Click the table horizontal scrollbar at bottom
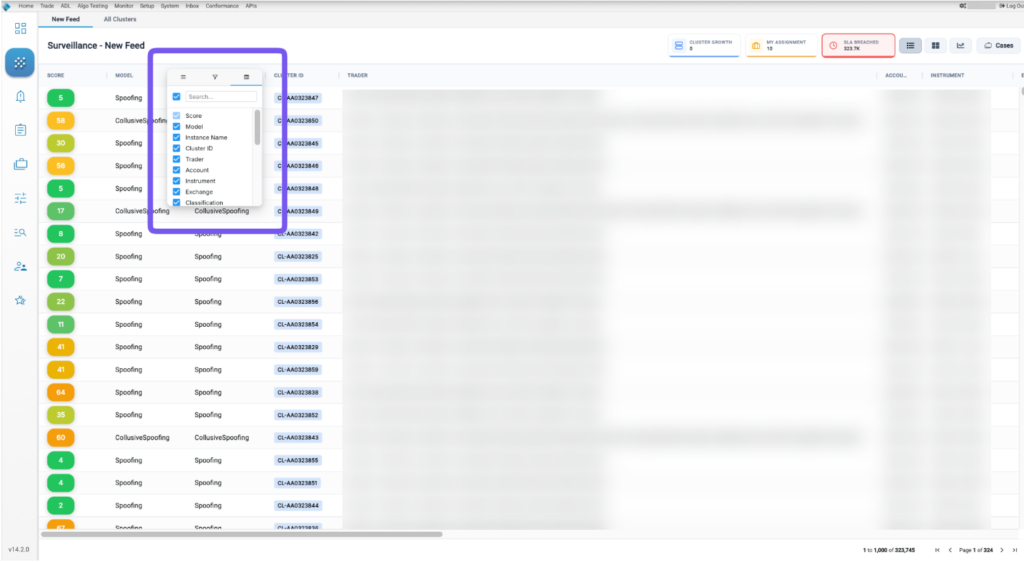This screenshot has width=1024, height=562. [x=242, y=534]
